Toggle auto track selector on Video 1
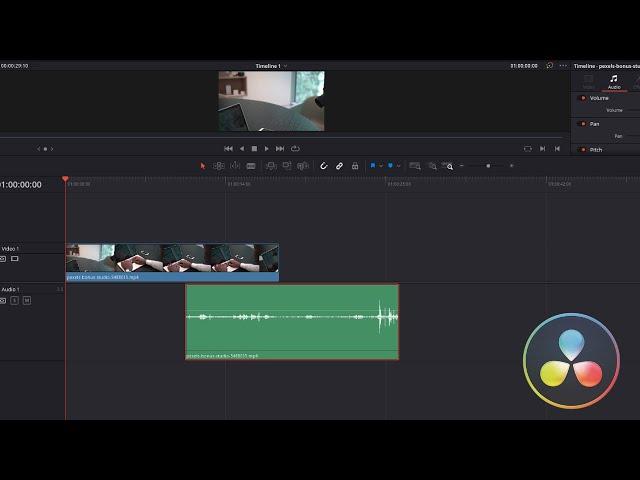640x480 pixels. 3,259
